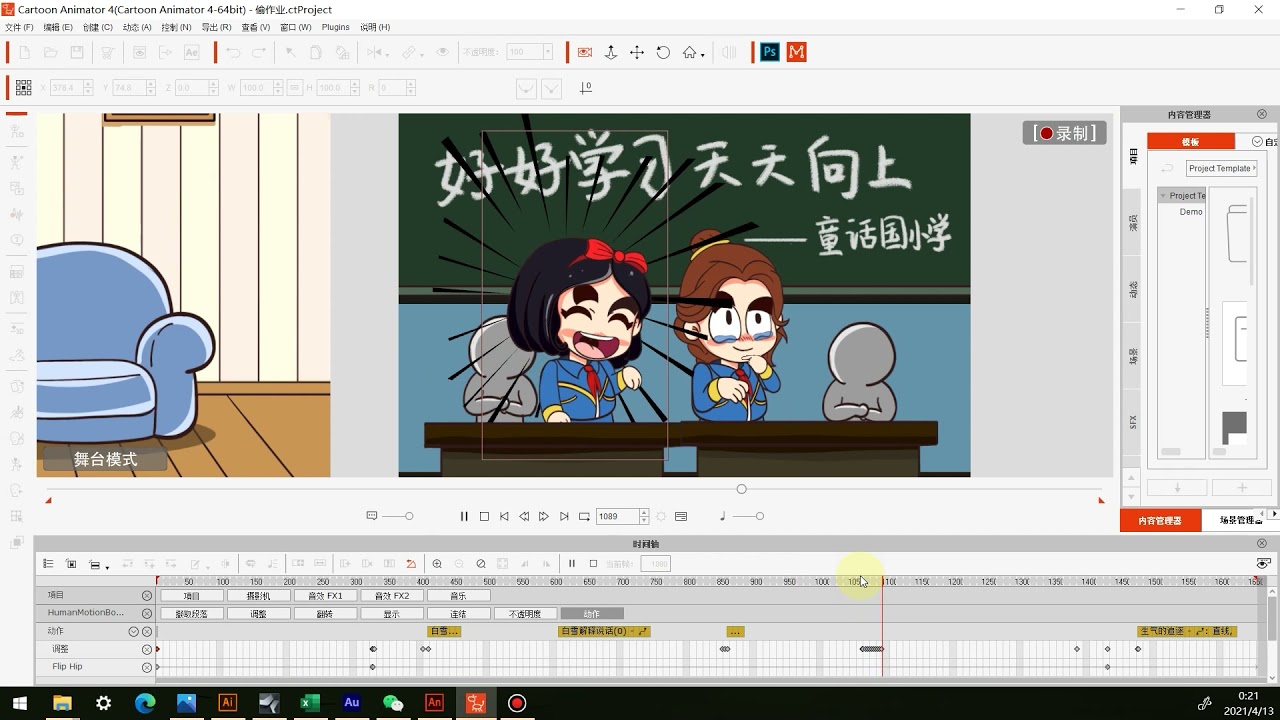Open the 文件 (F) menu
This screenshot has width=1280, height=720.
coord(19,27)
